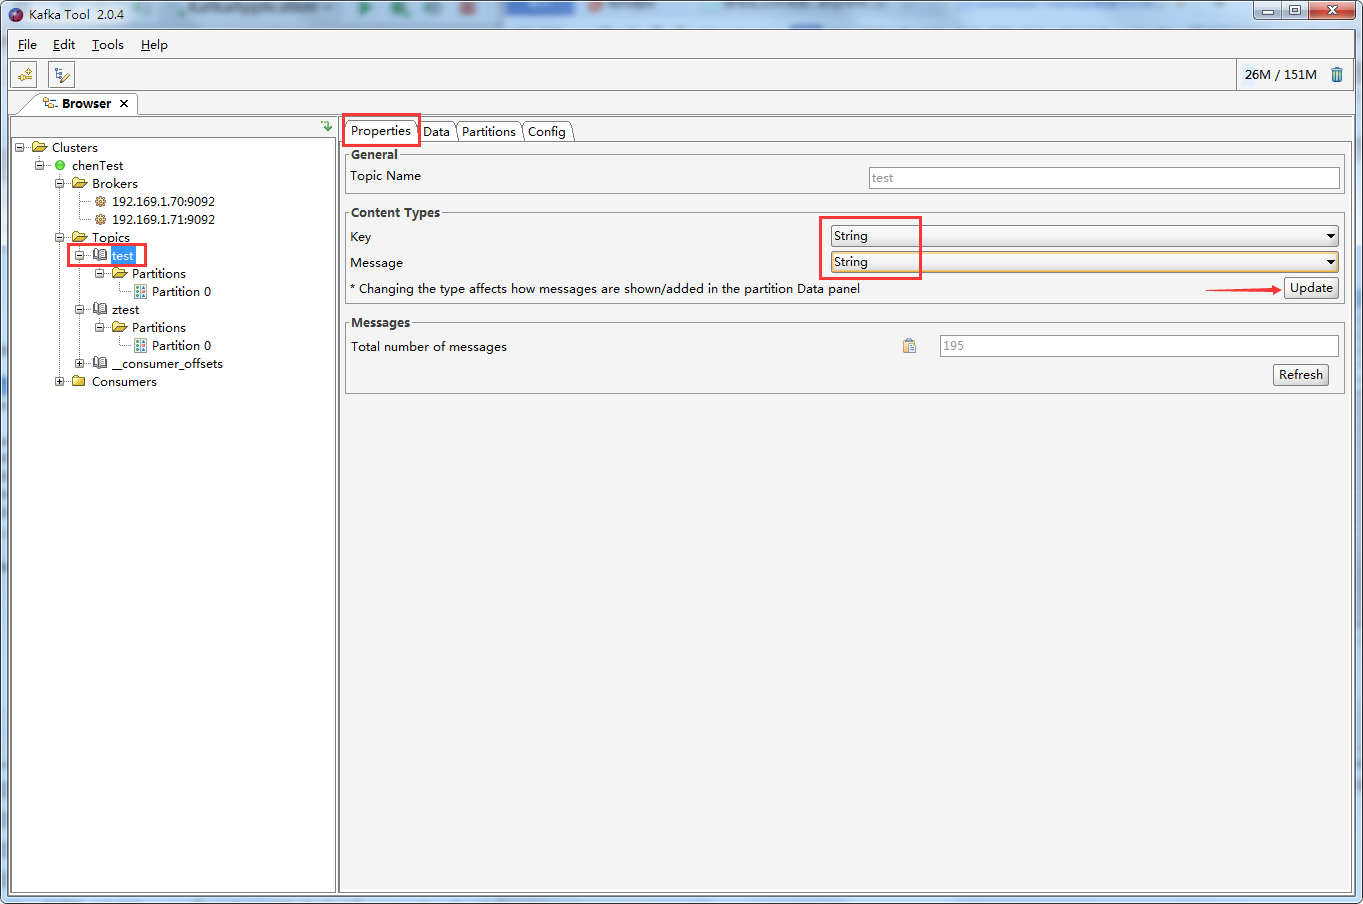
Task: Select the Consumers label in tree
Action: tap(124, 382)
